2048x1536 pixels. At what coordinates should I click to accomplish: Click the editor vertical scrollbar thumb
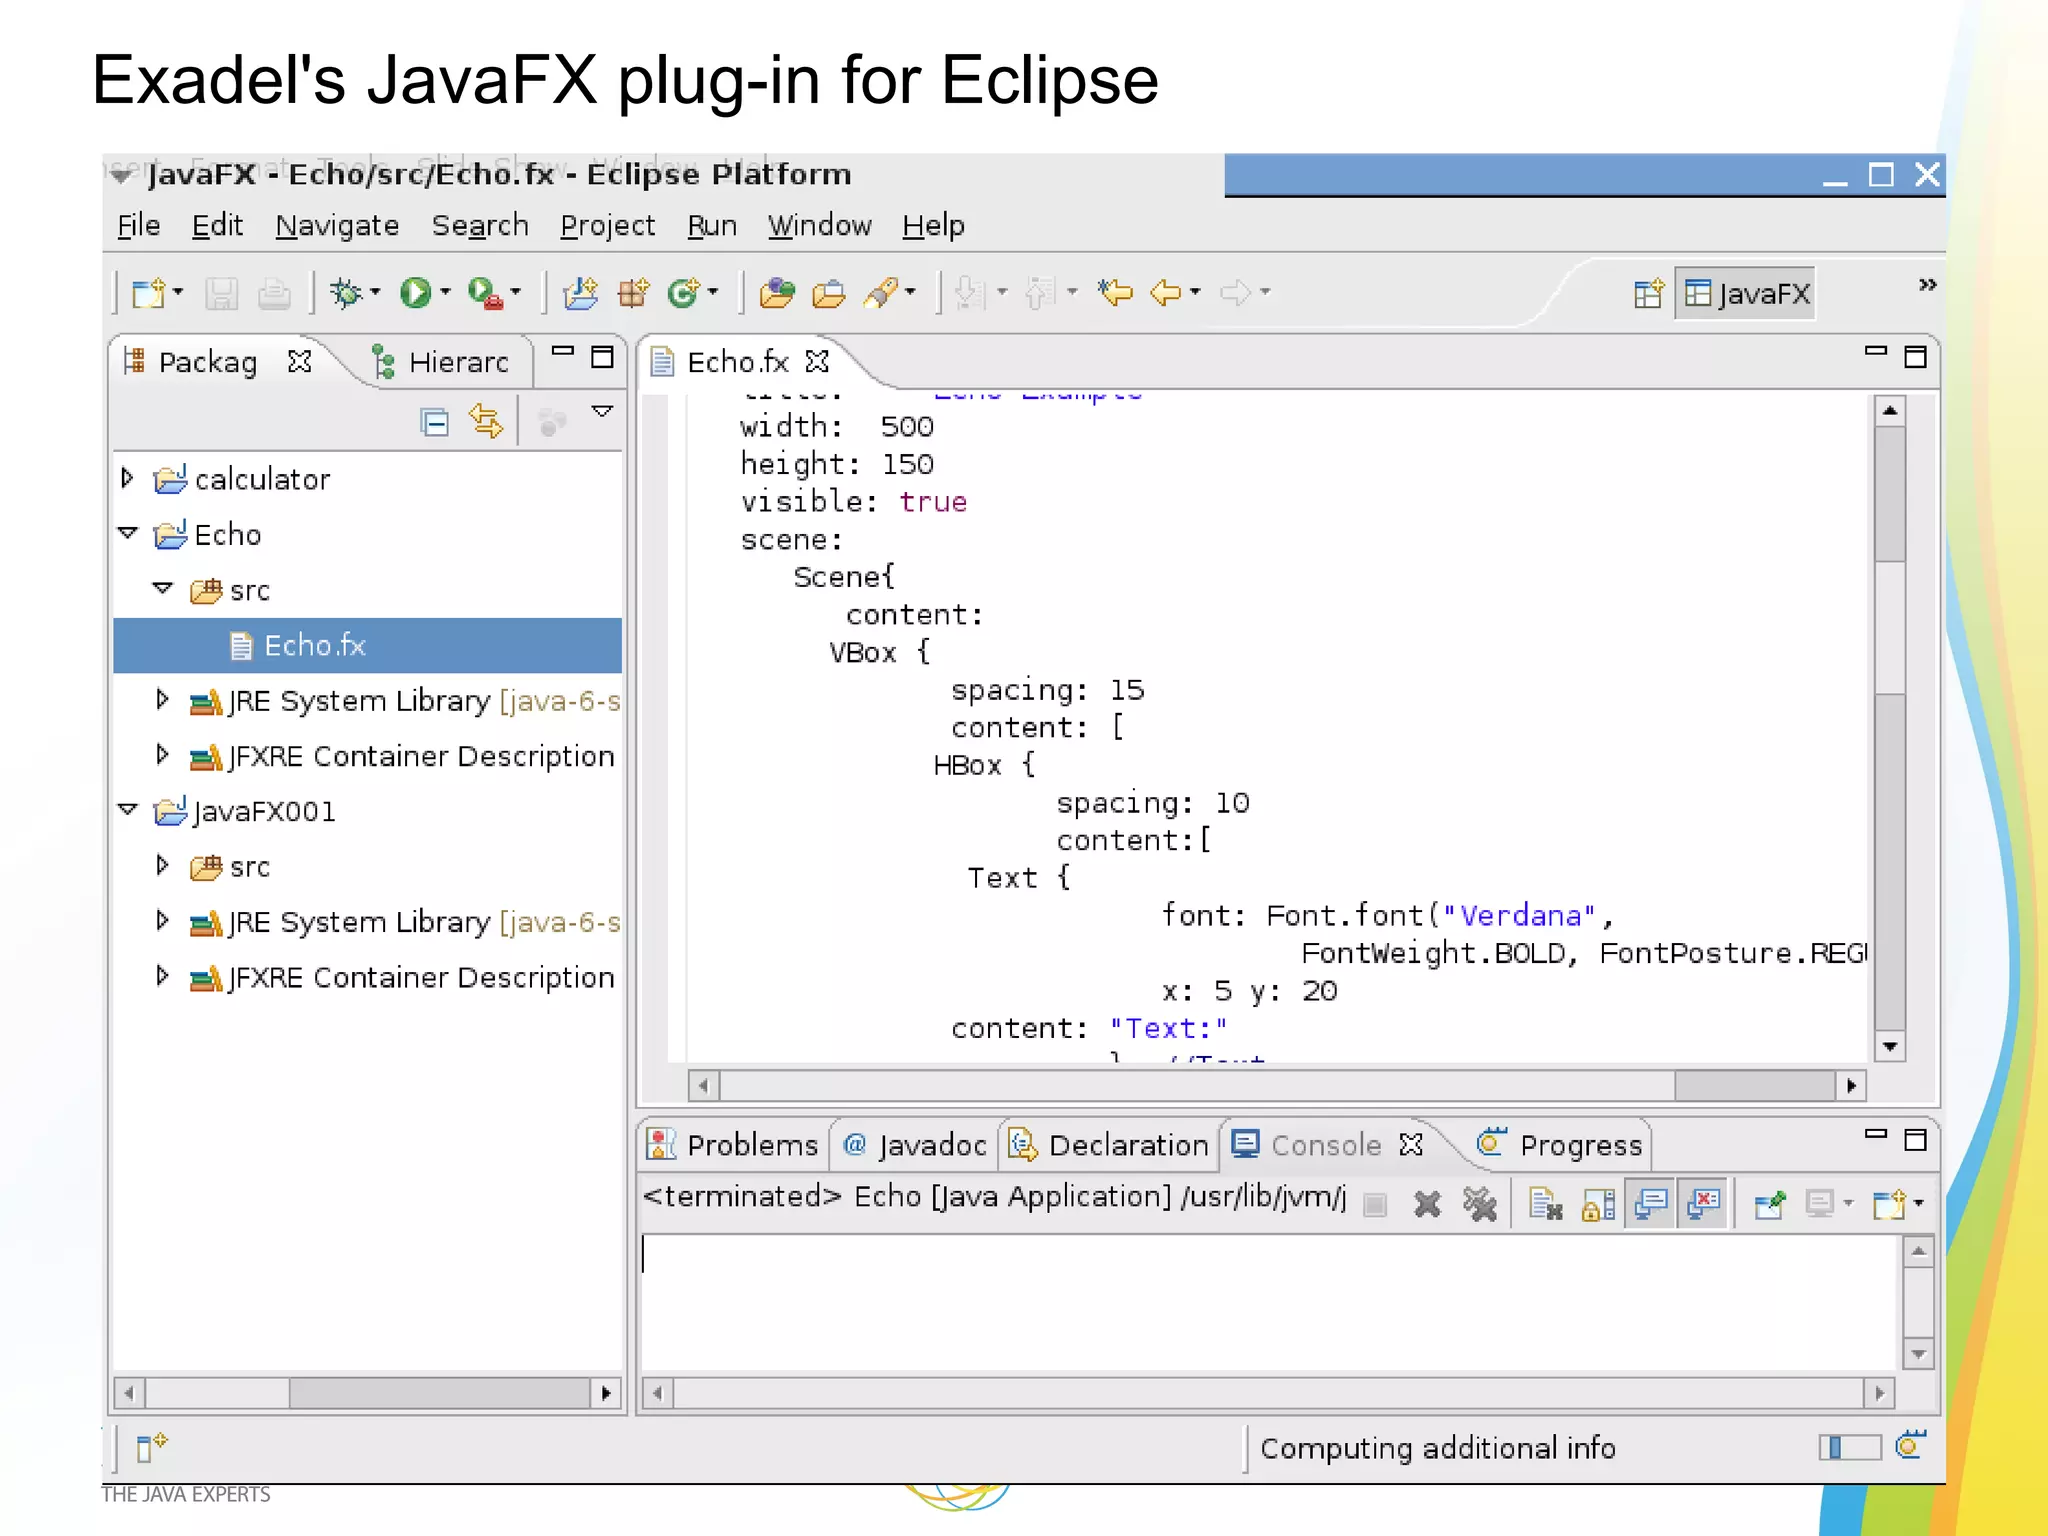tap(1890, 494)
